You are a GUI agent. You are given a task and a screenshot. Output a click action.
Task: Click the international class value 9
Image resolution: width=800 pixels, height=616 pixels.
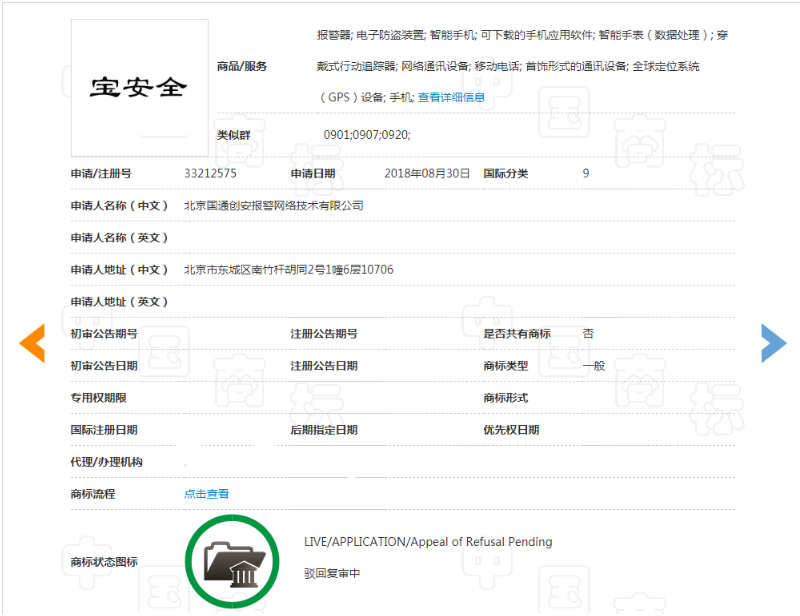pyautogui.click(x=586, y=174)
